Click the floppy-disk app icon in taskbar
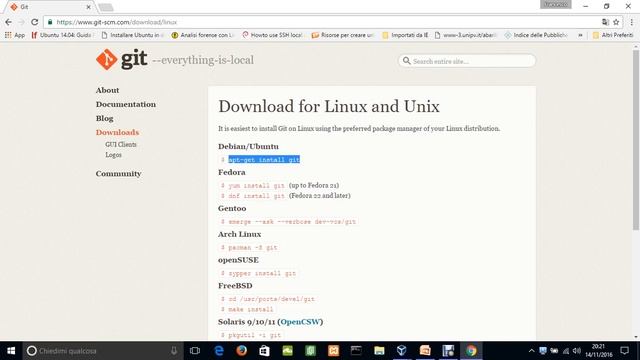 448,351
